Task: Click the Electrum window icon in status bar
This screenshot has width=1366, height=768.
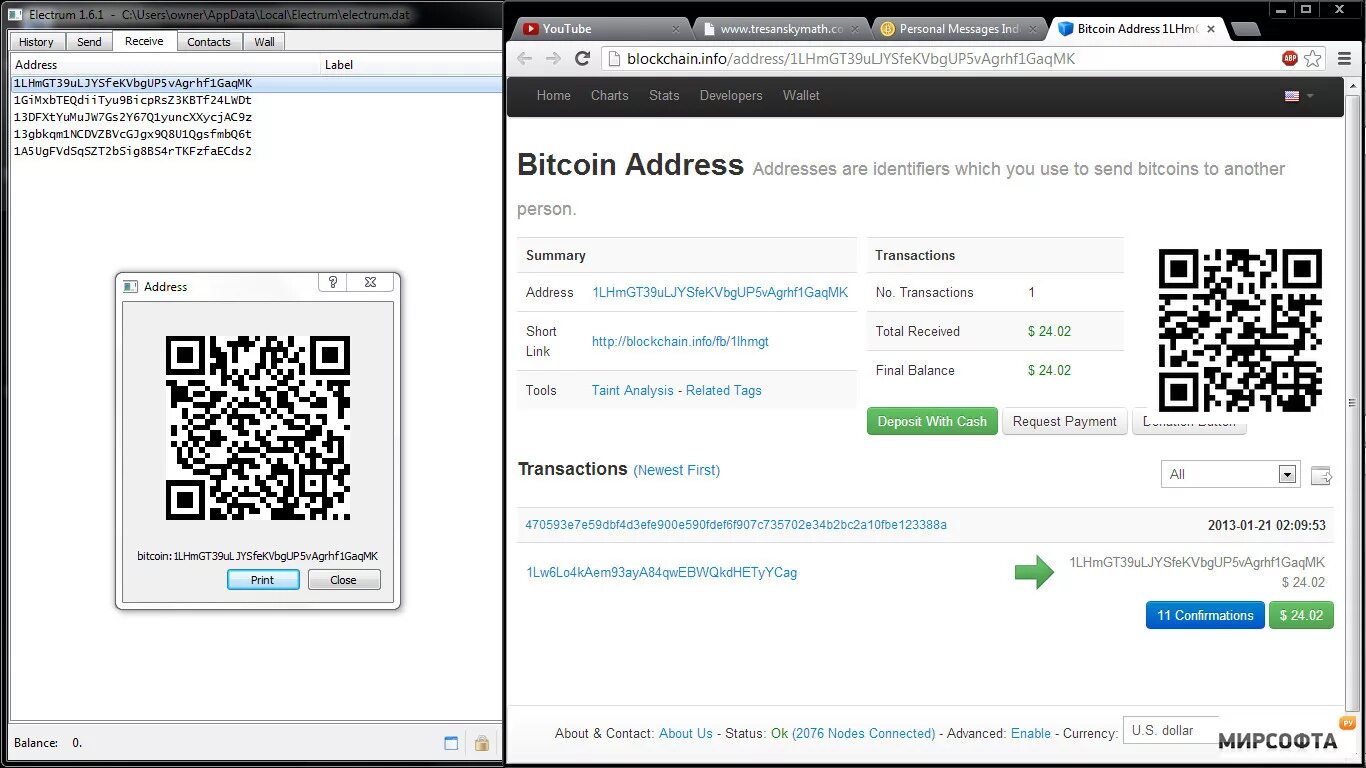Action: (451, 743)
